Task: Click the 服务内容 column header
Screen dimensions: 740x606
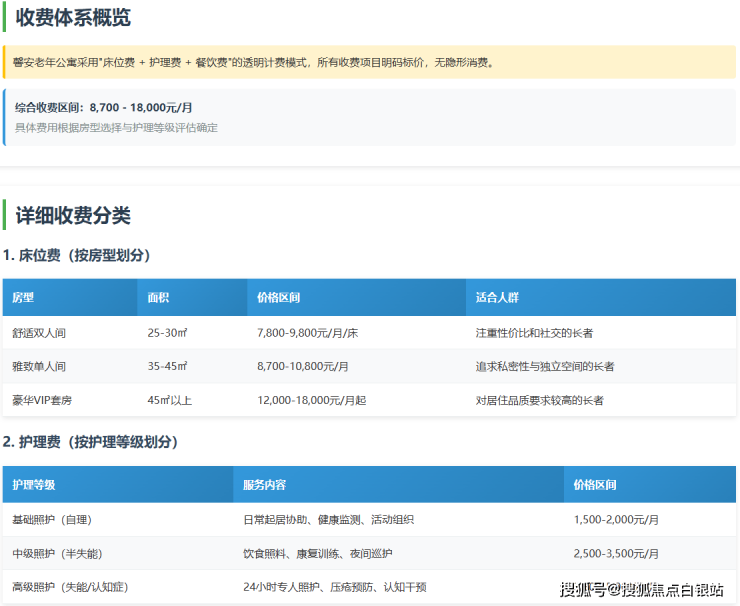Action: (264, 485)
